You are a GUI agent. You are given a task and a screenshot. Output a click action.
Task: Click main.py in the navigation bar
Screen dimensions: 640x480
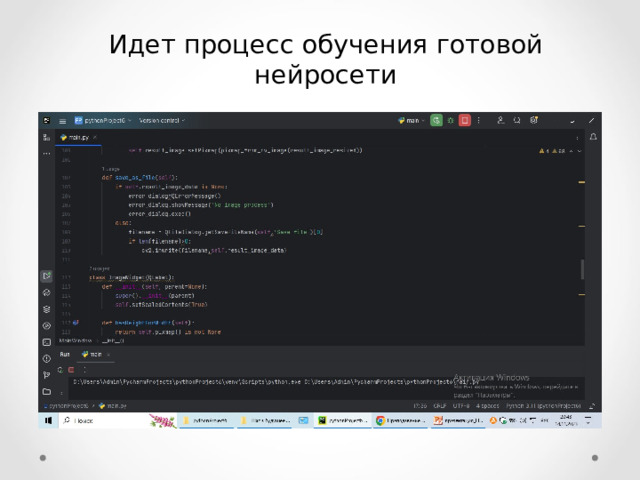tap(113, 406)
